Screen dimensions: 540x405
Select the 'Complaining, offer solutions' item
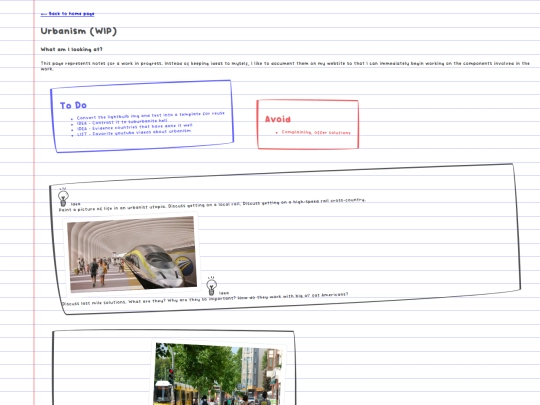[x=316, y=132]
